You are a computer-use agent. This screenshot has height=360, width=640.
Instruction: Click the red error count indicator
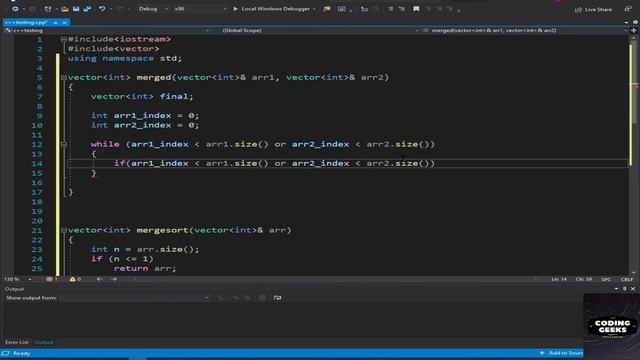[x=52, y=280]
